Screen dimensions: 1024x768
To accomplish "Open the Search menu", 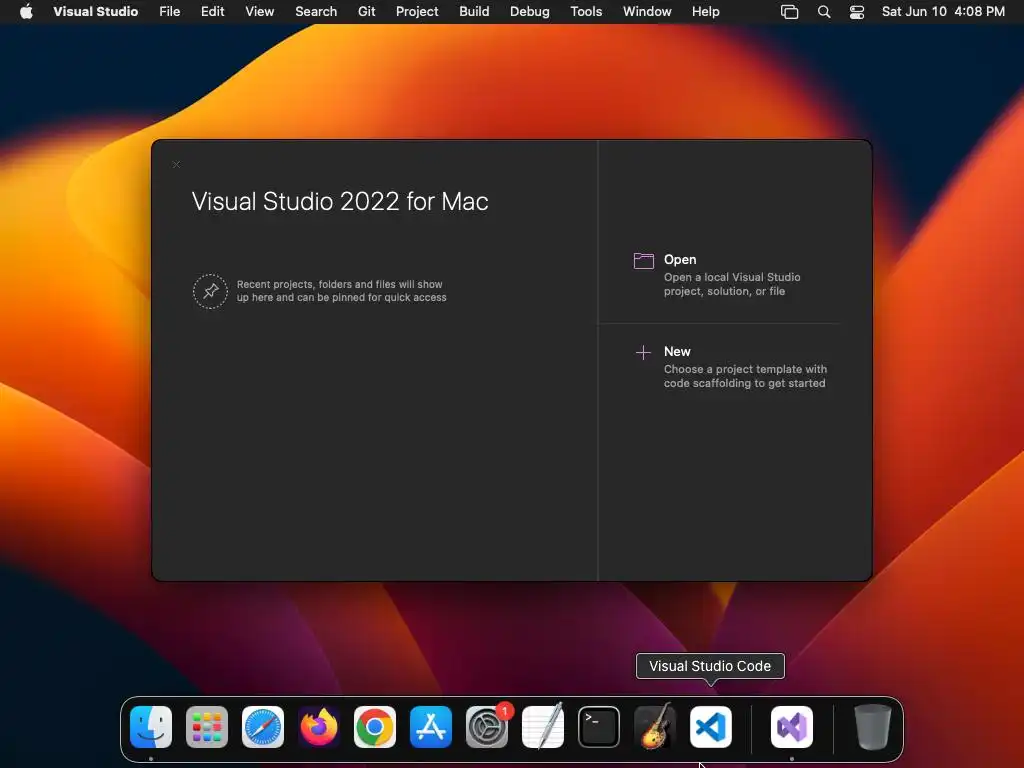I will pyautogui.click(x=316, y=11).
